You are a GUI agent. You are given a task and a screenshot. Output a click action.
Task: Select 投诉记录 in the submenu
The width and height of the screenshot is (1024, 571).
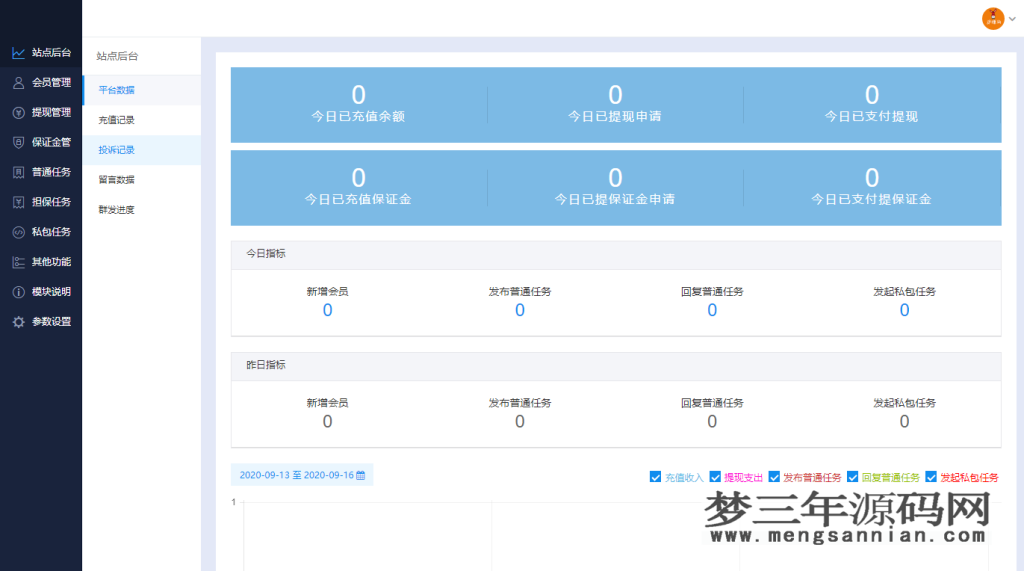pos(142,150)
